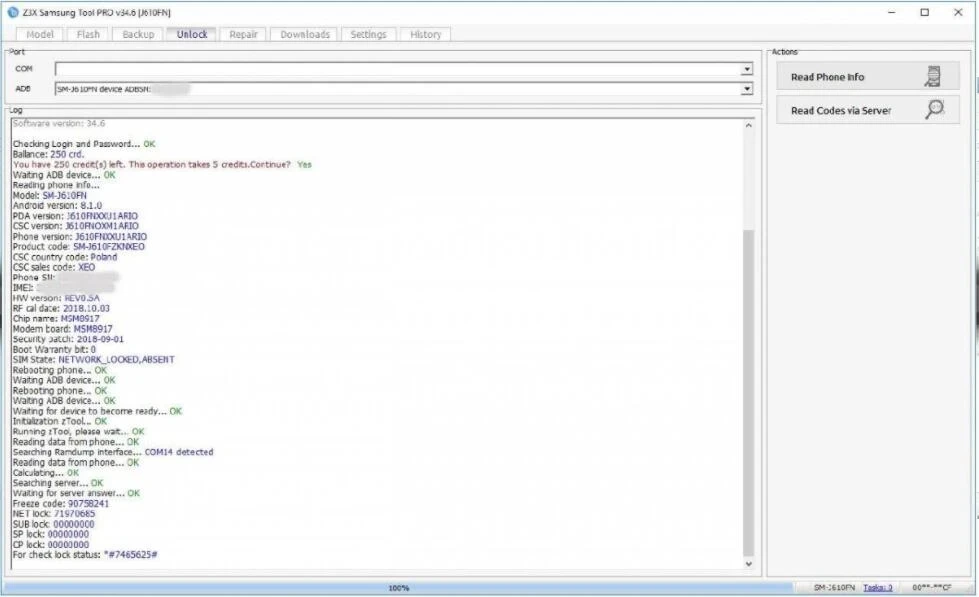Click the COM14 detected log line
The image size is (979, 597).
point(113,452)
